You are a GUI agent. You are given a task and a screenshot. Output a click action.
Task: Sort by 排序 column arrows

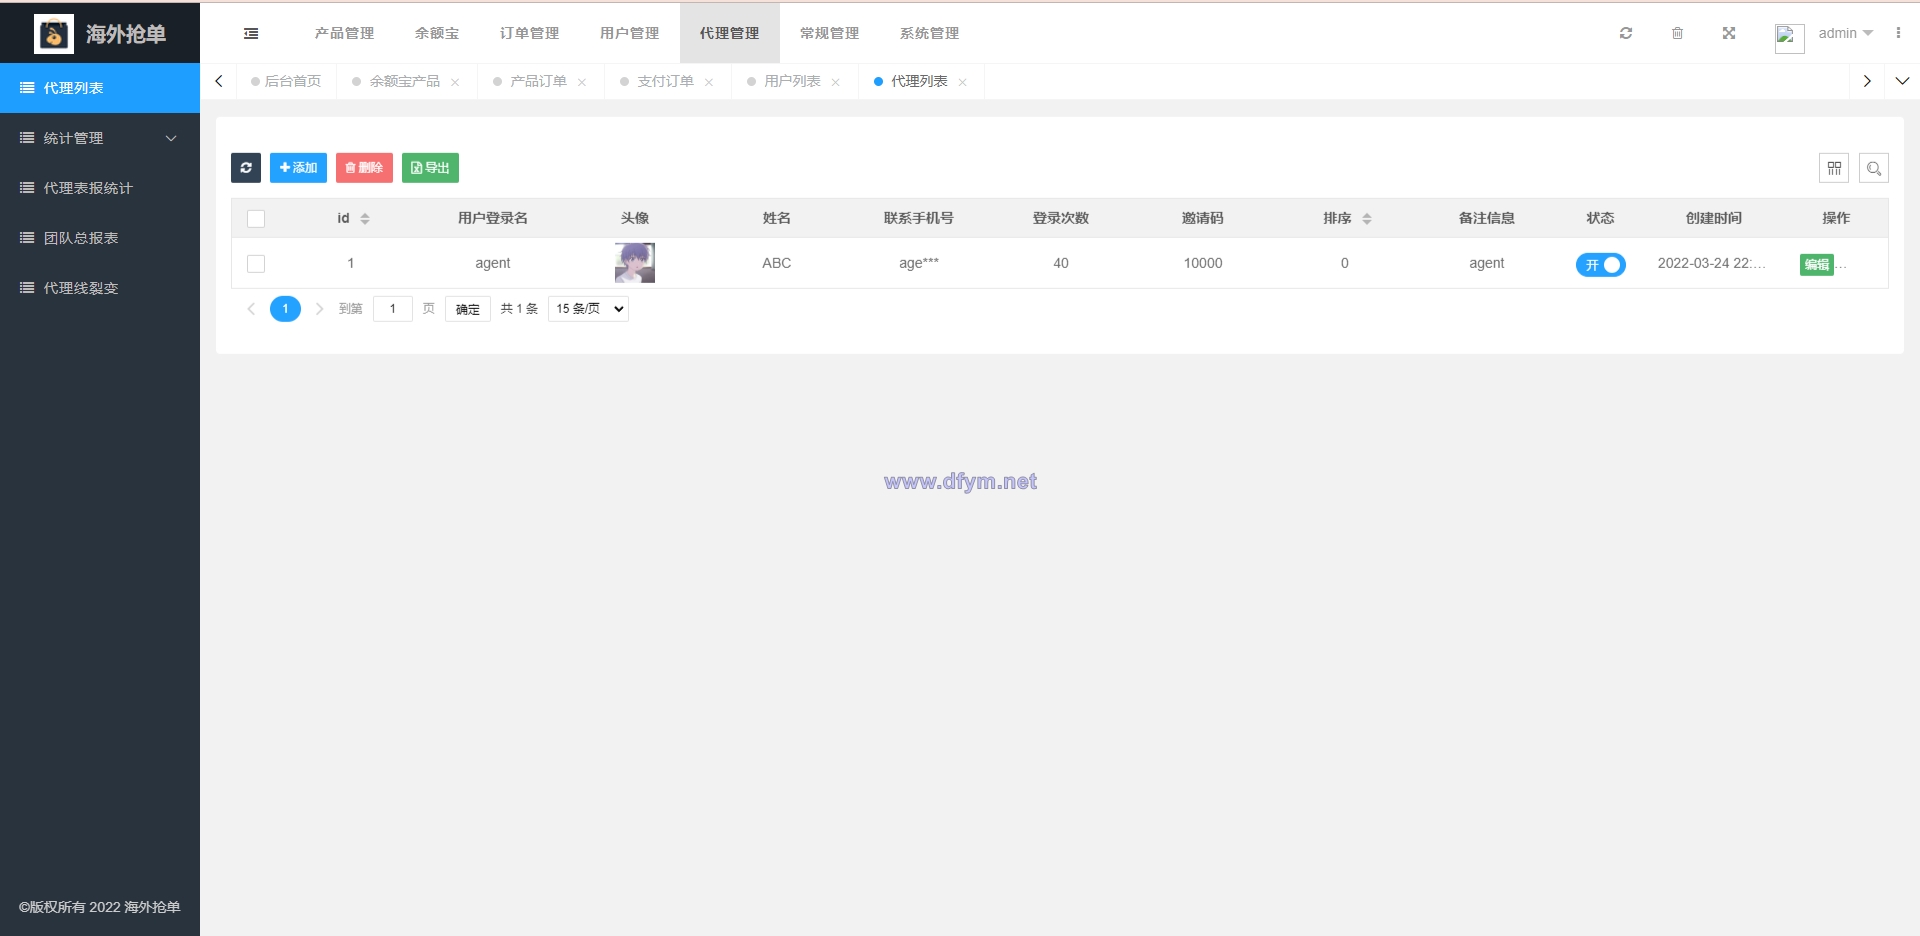click(x=1367, y=219)
